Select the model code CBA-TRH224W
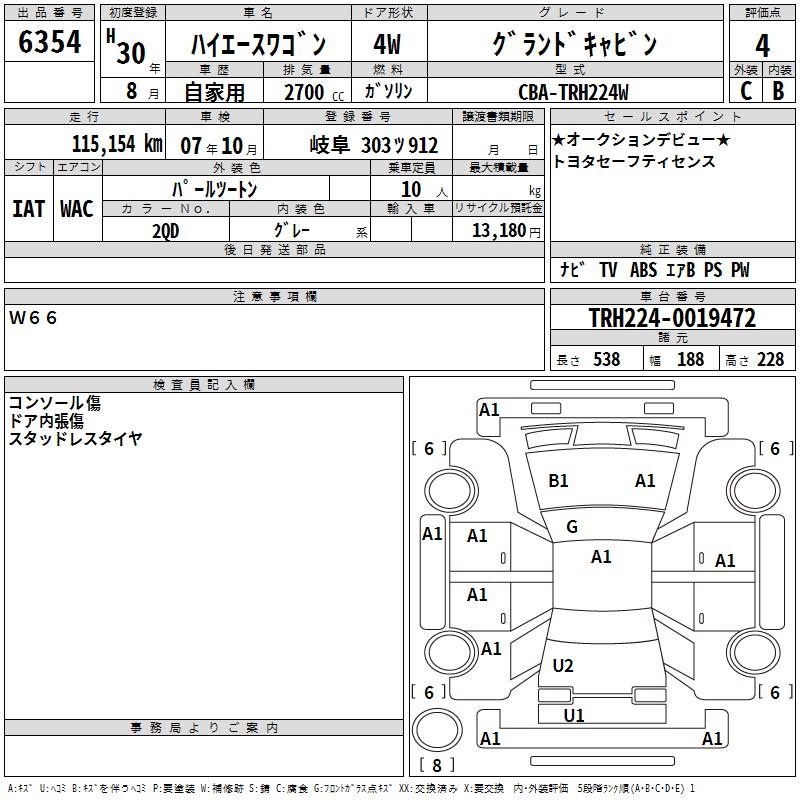Screen dimensions: 800x800 click(x=573, y=92)
